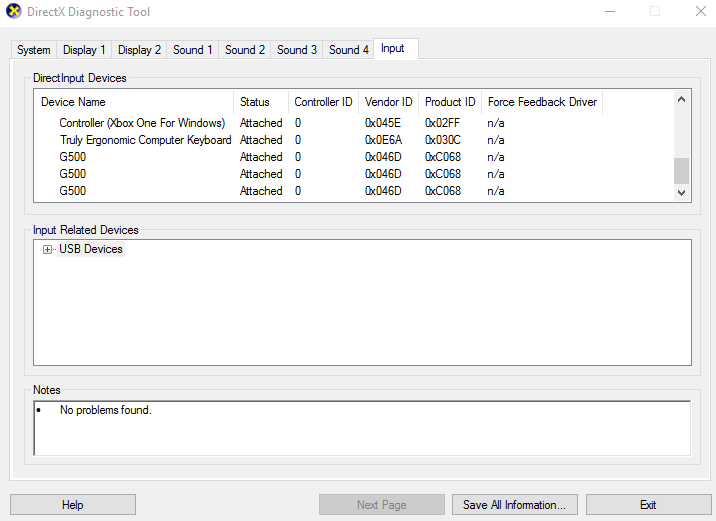Screen dimensions: 716x521
Task: Select Controller (Xbox One For Windows) row
Action: click(354, 123)
